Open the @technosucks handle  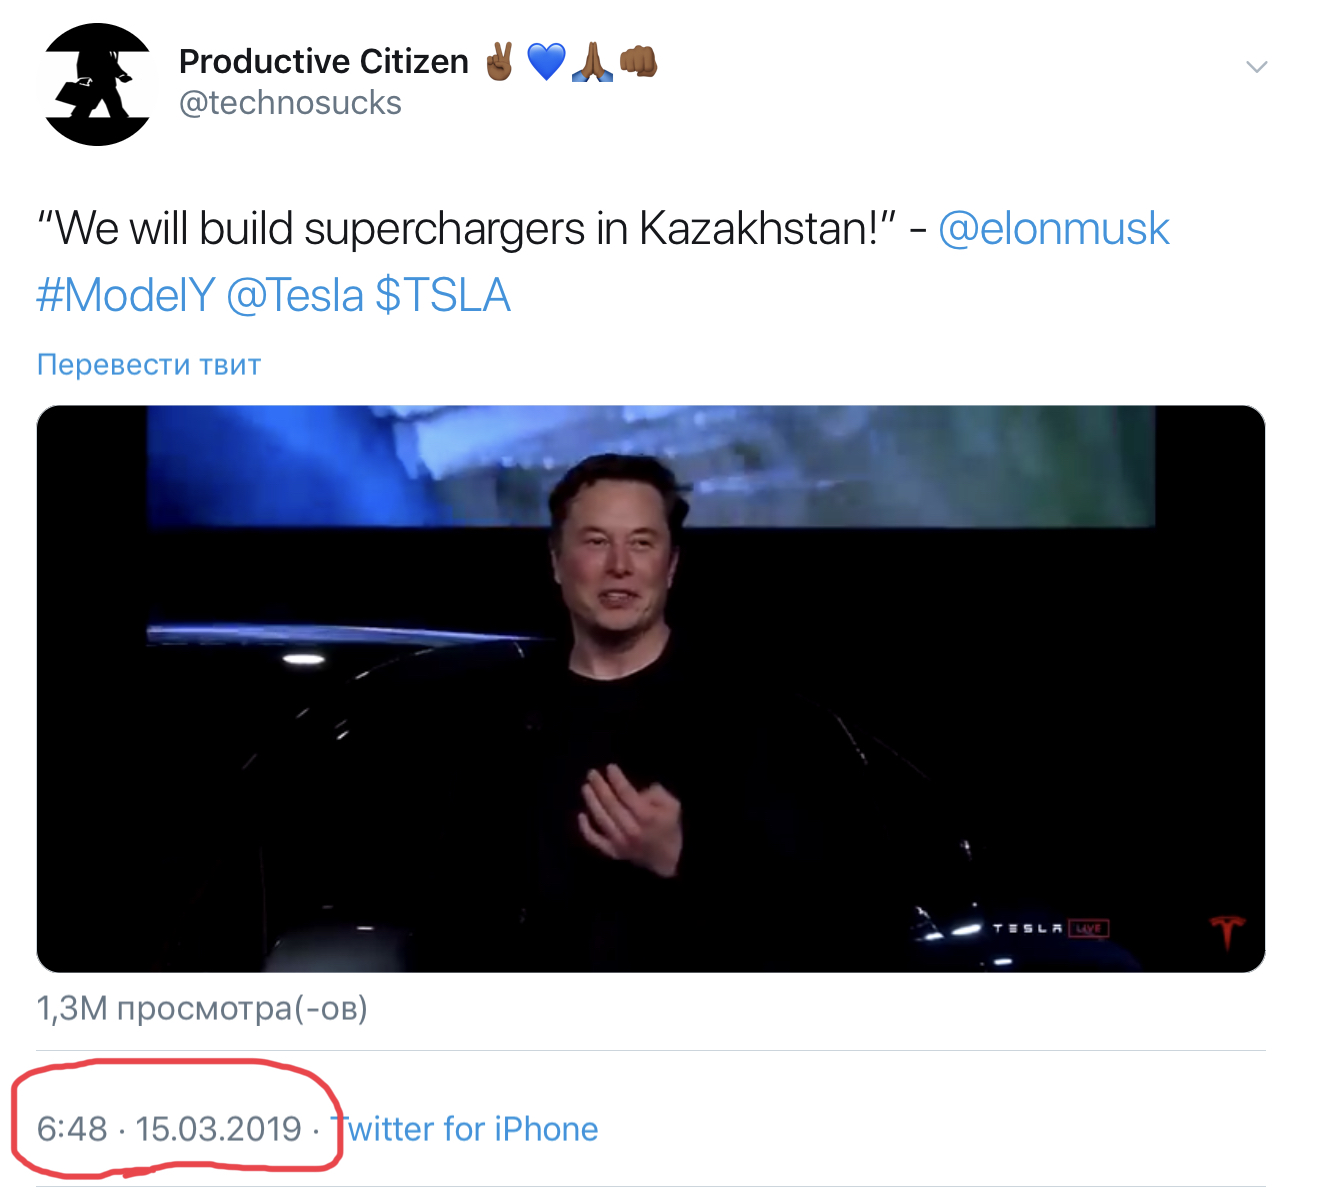point(290,103)
